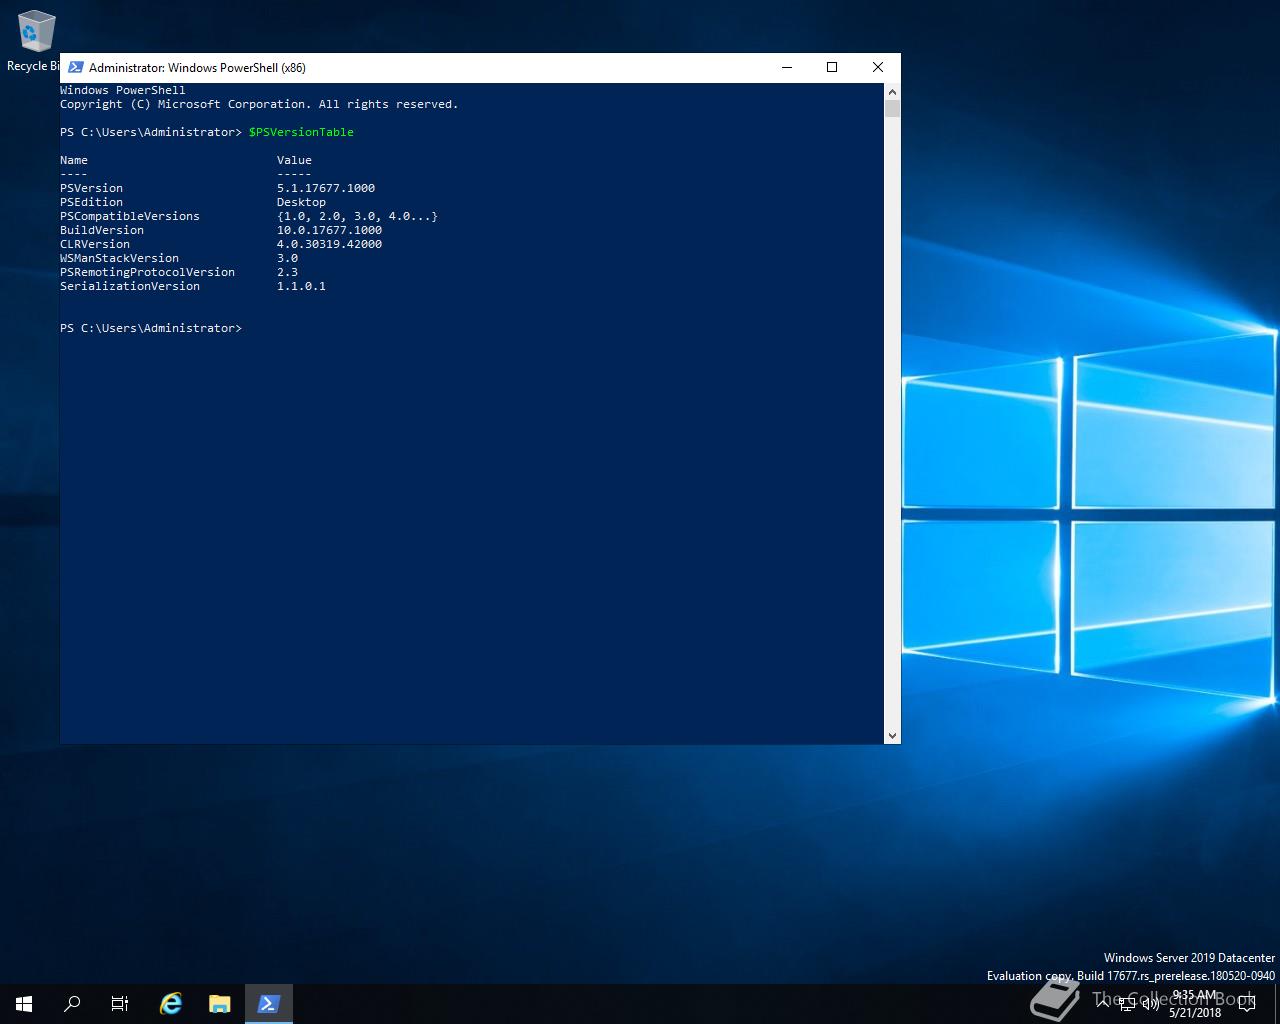Click the $PSVersionTable command text
This screenshot has height=1024, width=1280.
coord(301,132)
